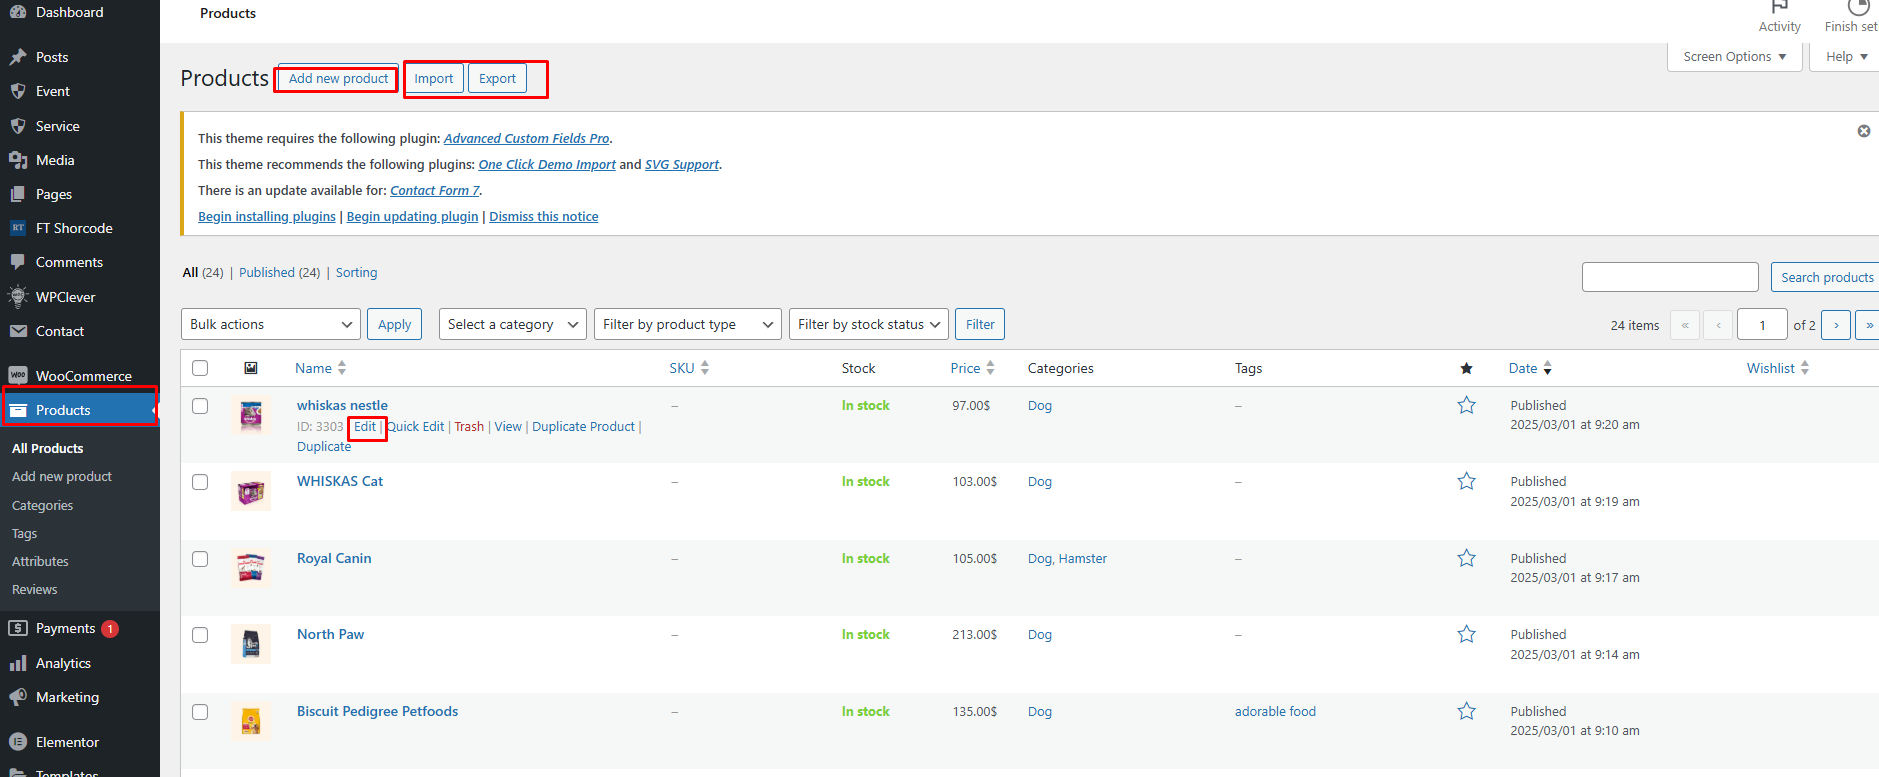This screenshot has width=1879, height=777.
Task: Open the Media library icon
Action: [18, 160]
